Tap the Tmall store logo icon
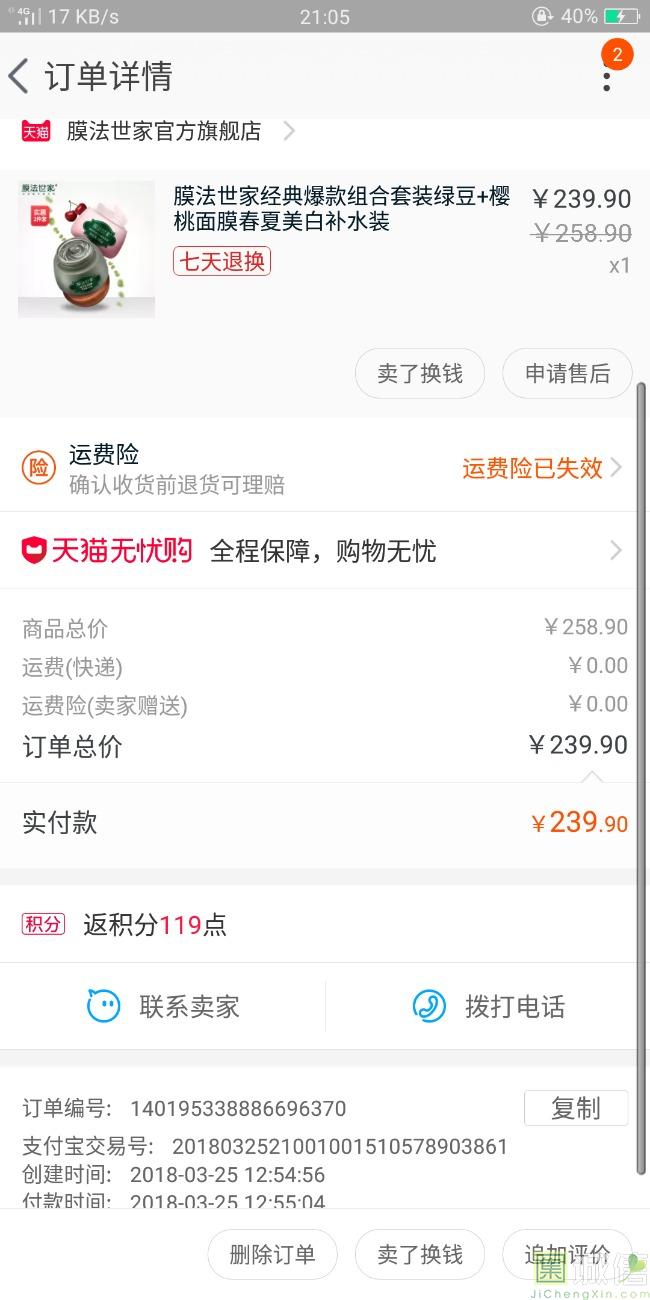Viewport: 650px width, 1300px height. 36,131
